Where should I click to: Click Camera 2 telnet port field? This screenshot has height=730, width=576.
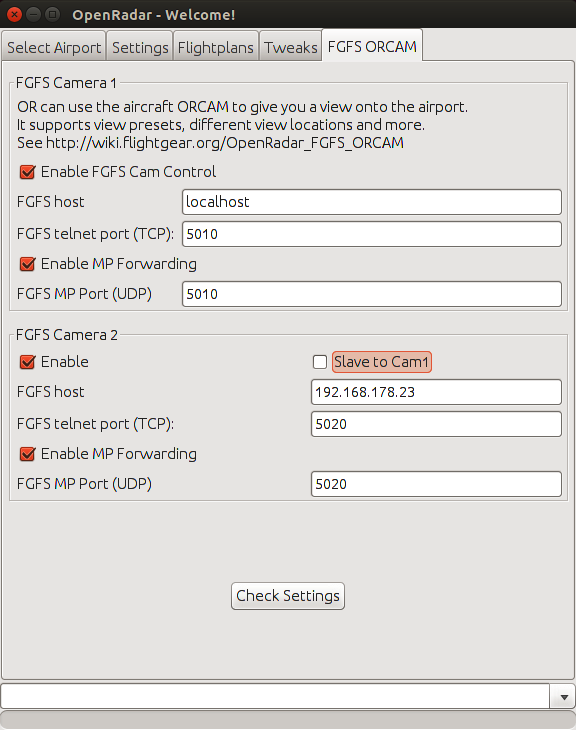click(436, 424)
